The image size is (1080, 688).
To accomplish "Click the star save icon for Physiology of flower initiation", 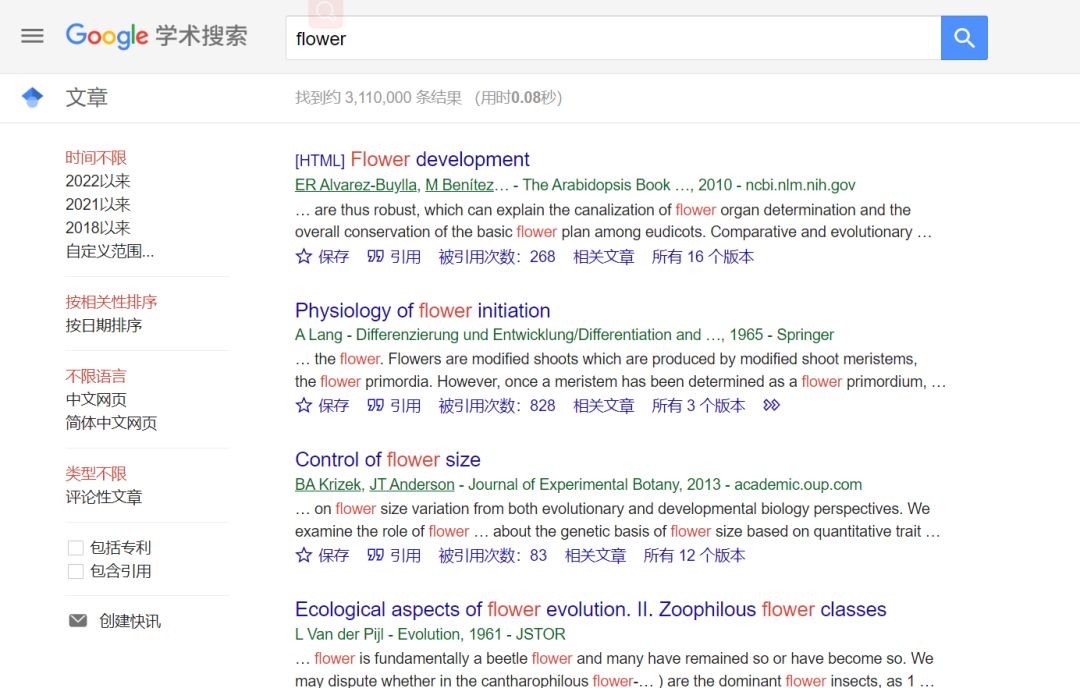I will pyautogui.click(x=304, y=405).
